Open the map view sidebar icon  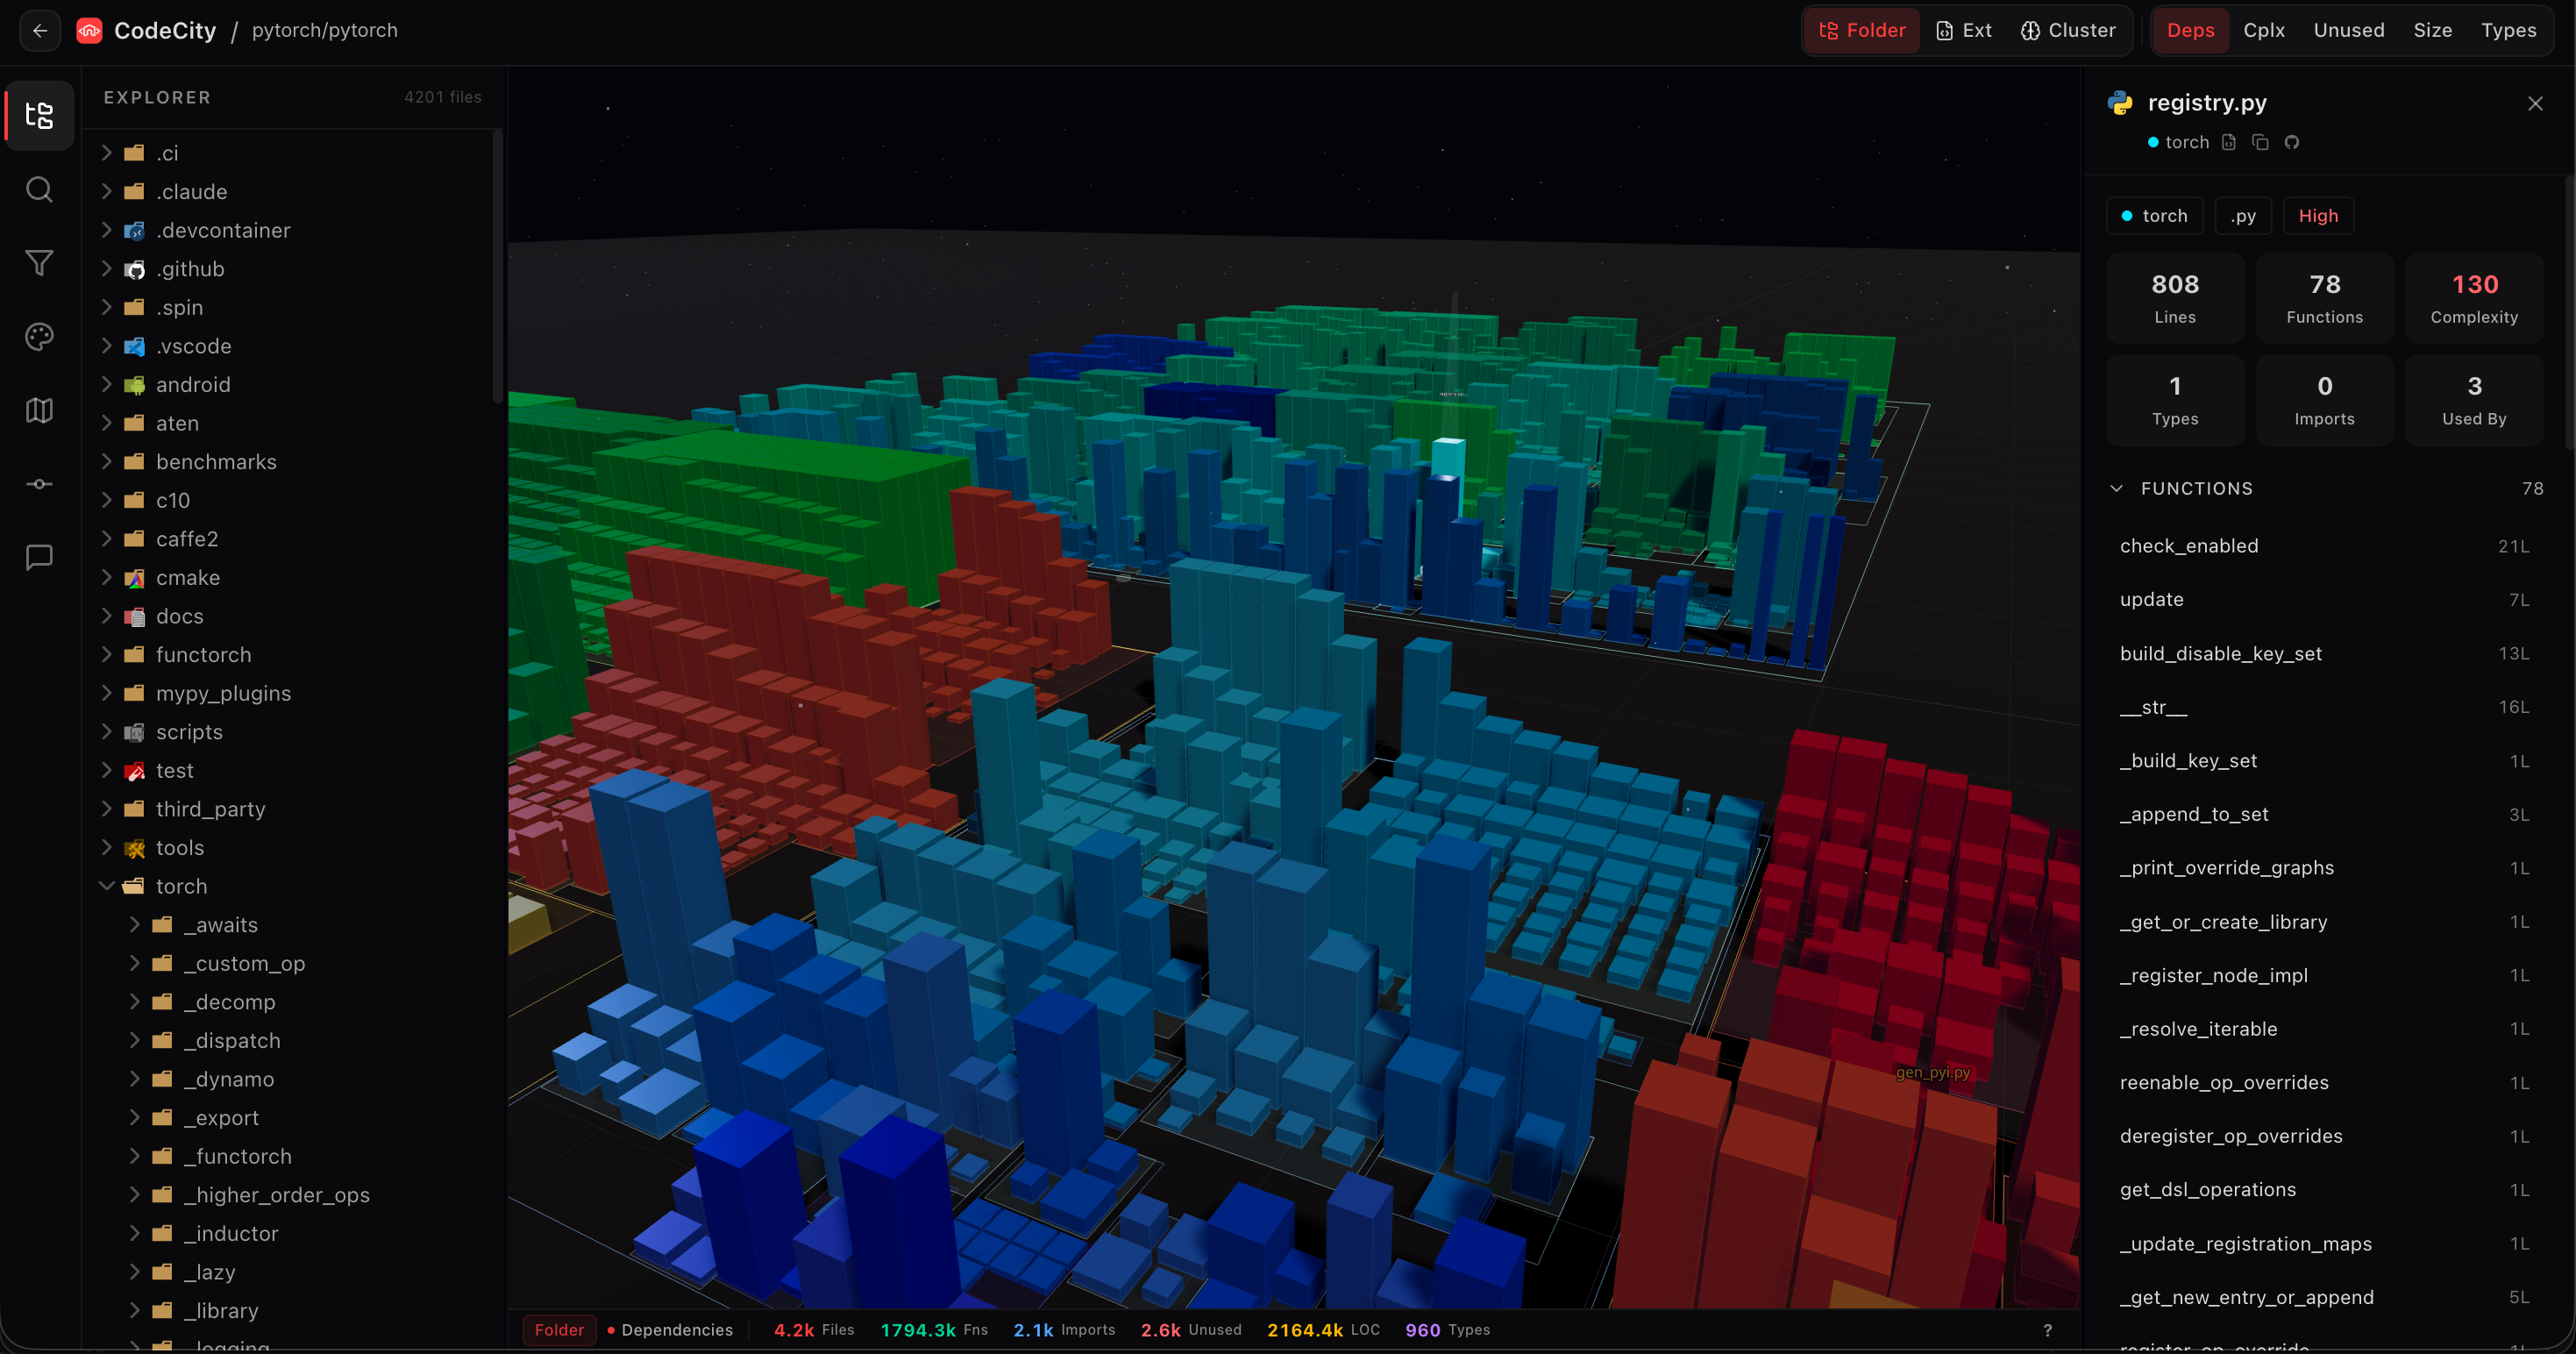(x=39, y=410)
